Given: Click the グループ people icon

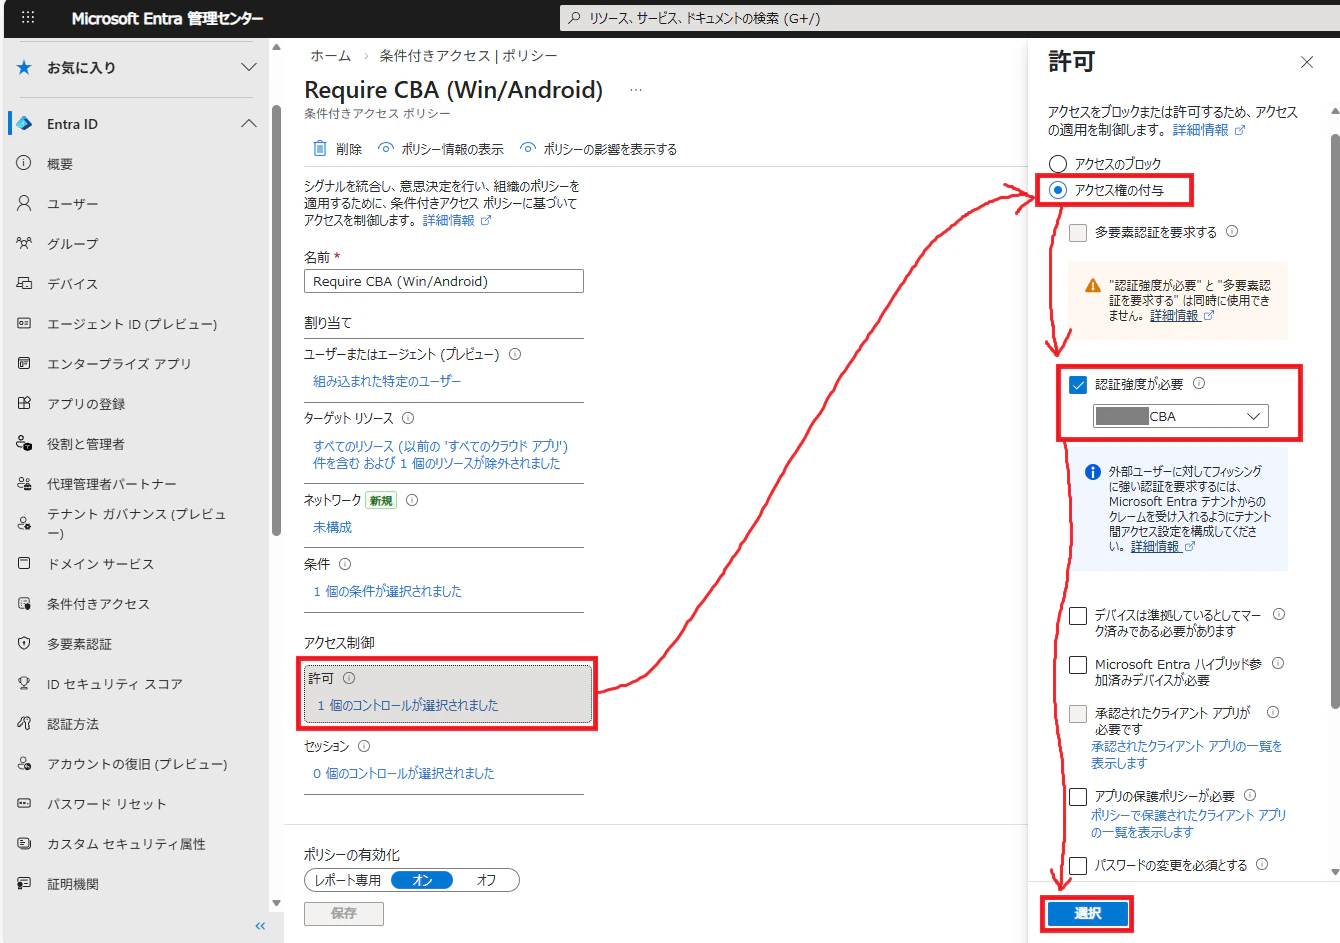Looking at the screenshot, I should point(24,243).
